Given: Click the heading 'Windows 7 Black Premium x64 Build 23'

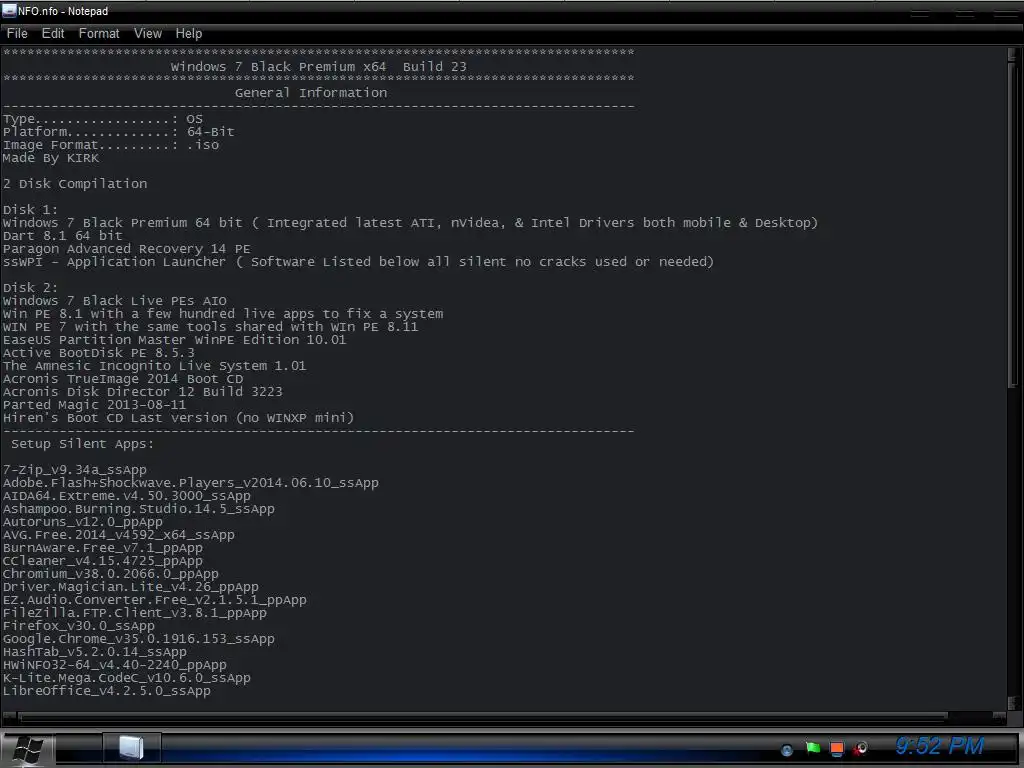Looking at the screenshot, I should [x=319, y=67].
